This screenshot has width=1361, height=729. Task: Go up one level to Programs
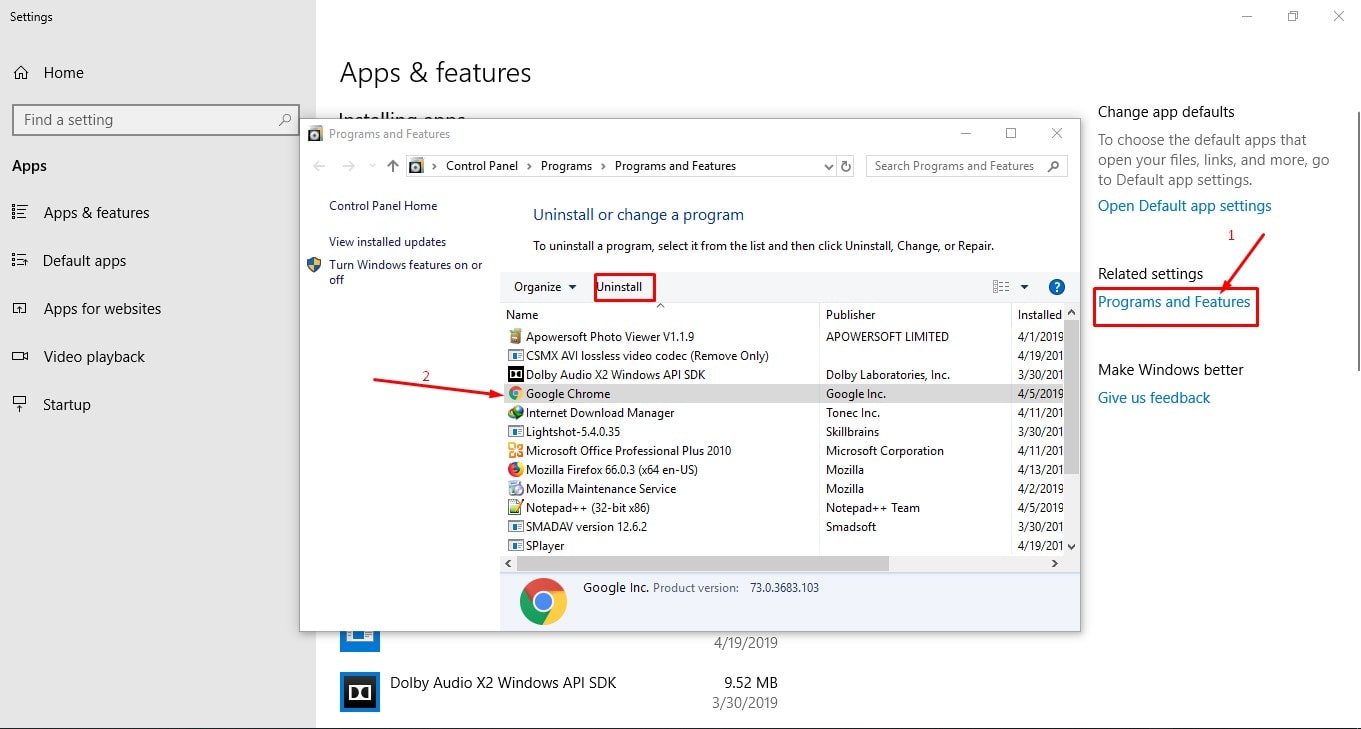click(393, 166)
